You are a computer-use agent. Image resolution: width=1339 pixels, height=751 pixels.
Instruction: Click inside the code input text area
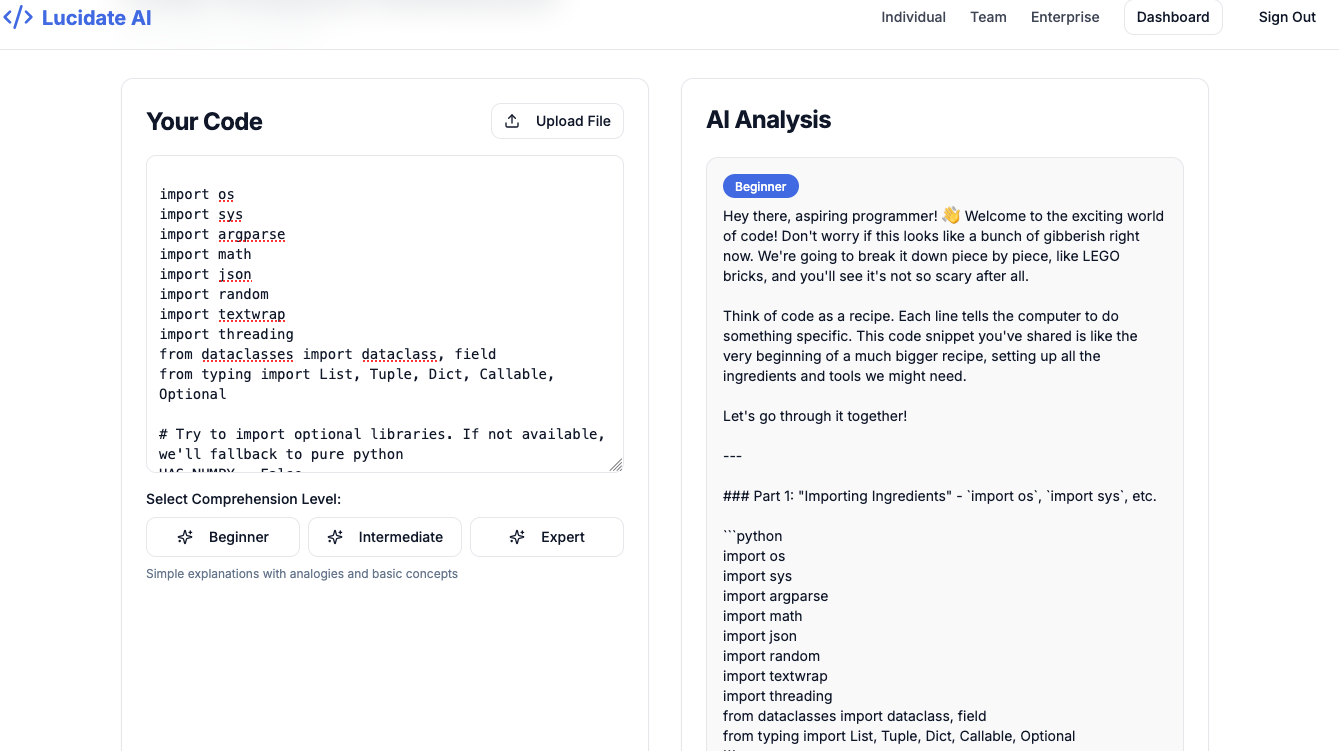pos(385,314)
